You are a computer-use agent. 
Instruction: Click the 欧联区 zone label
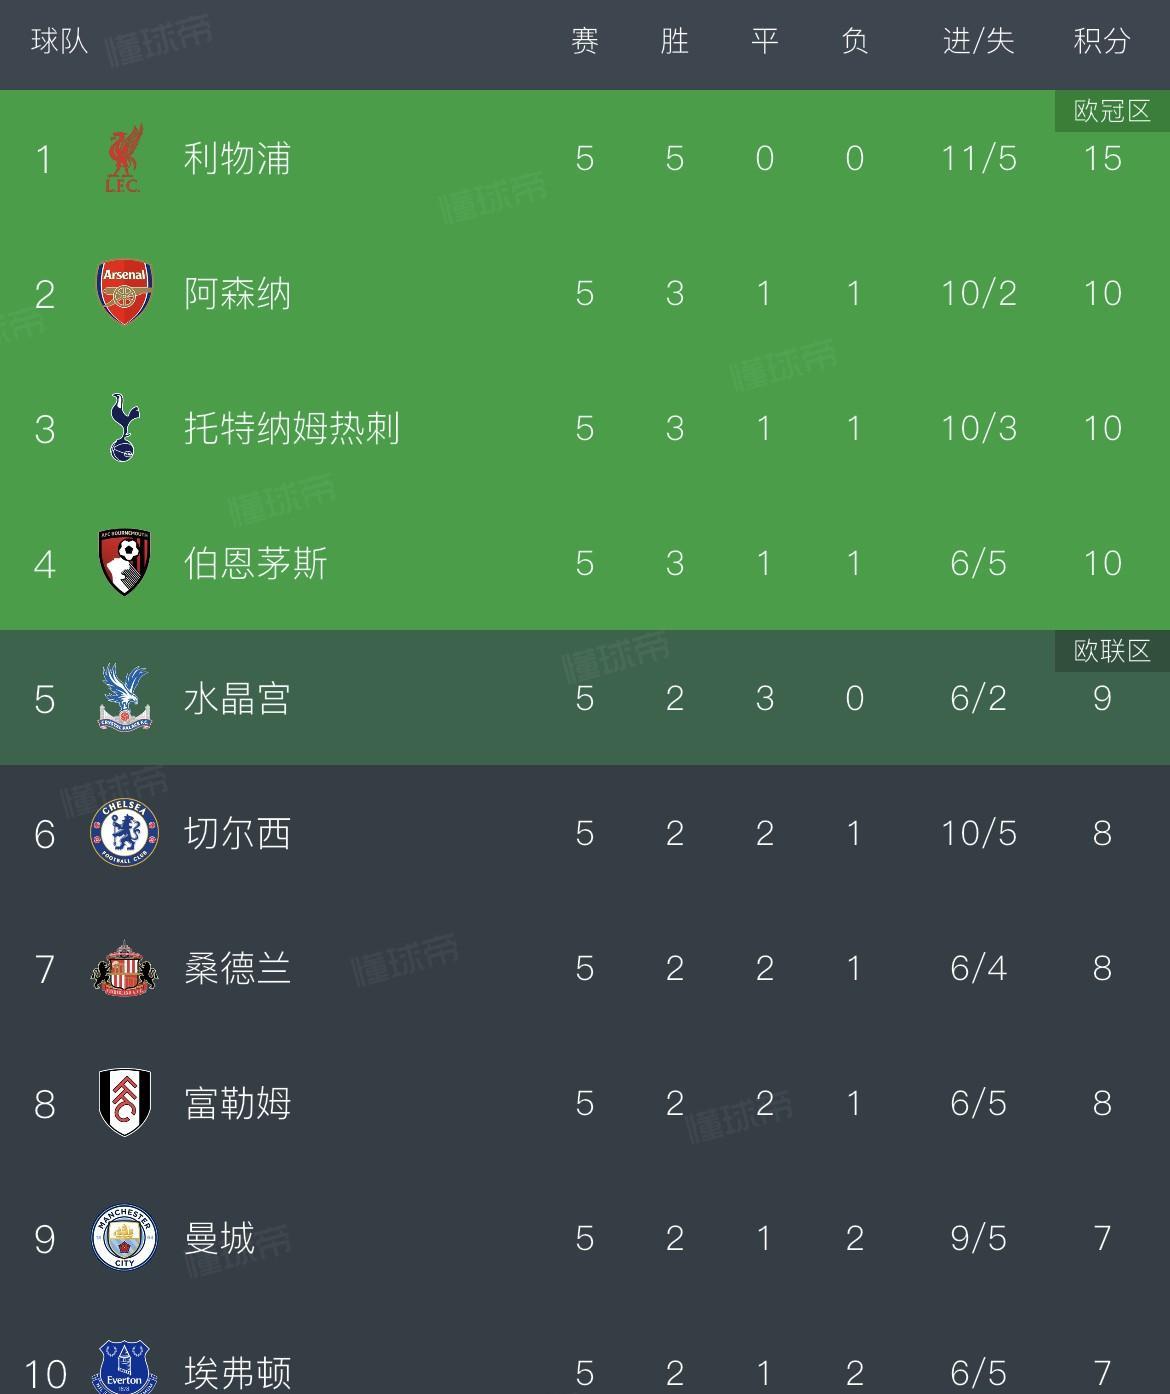pyautogui.click(x=1112, y=651)
